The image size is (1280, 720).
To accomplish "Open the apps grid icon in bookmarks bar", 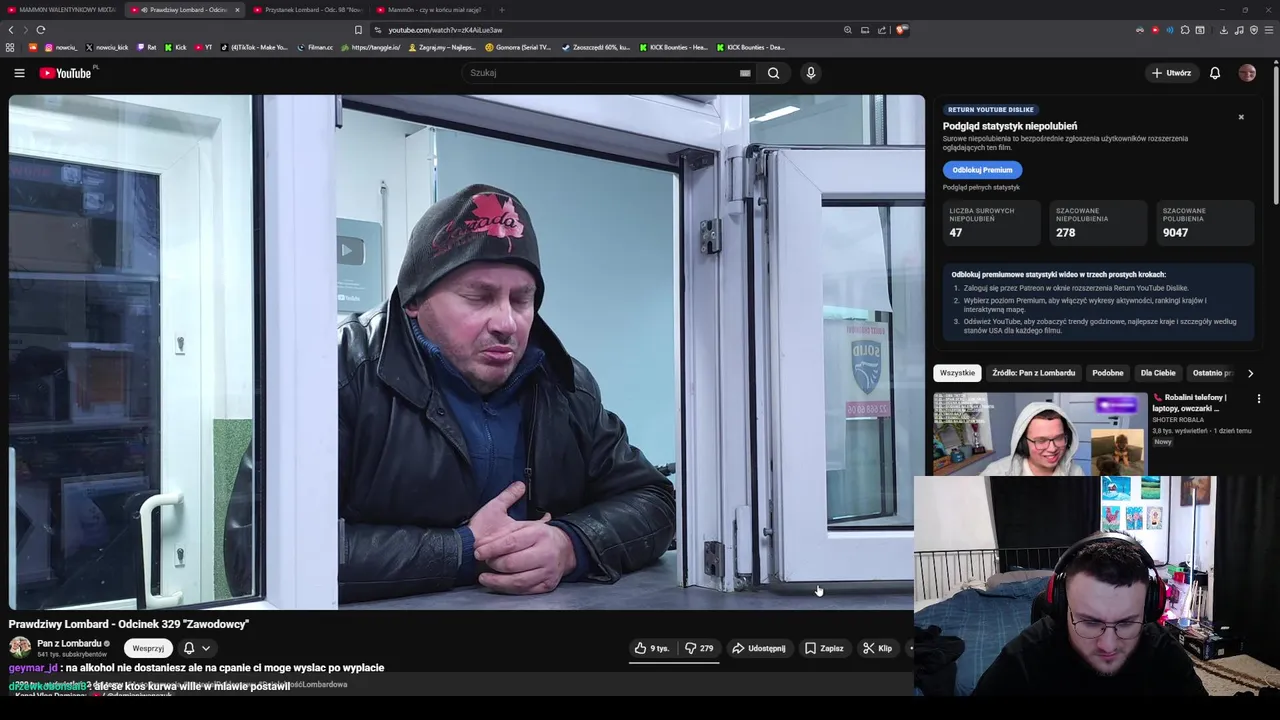I will point(10,47).
